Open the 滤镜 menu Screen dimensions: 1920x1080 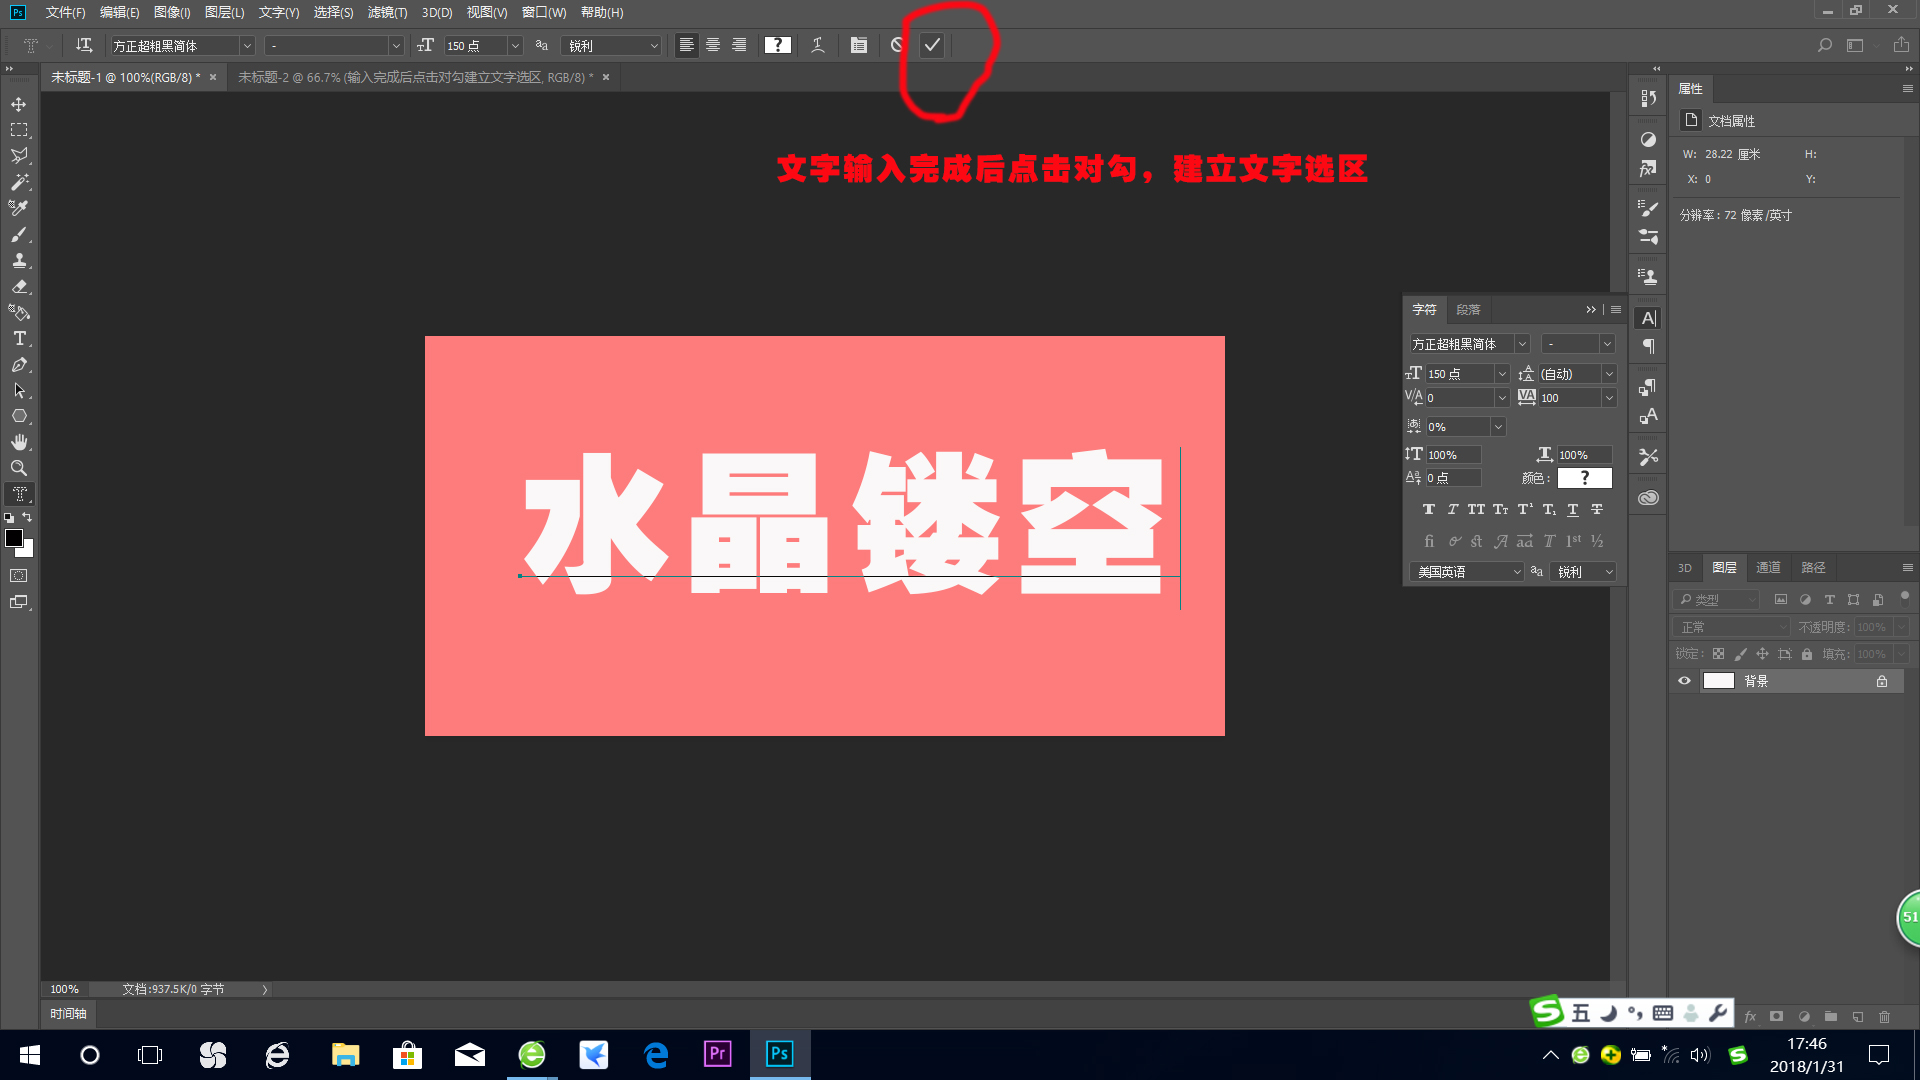(386, 12)
